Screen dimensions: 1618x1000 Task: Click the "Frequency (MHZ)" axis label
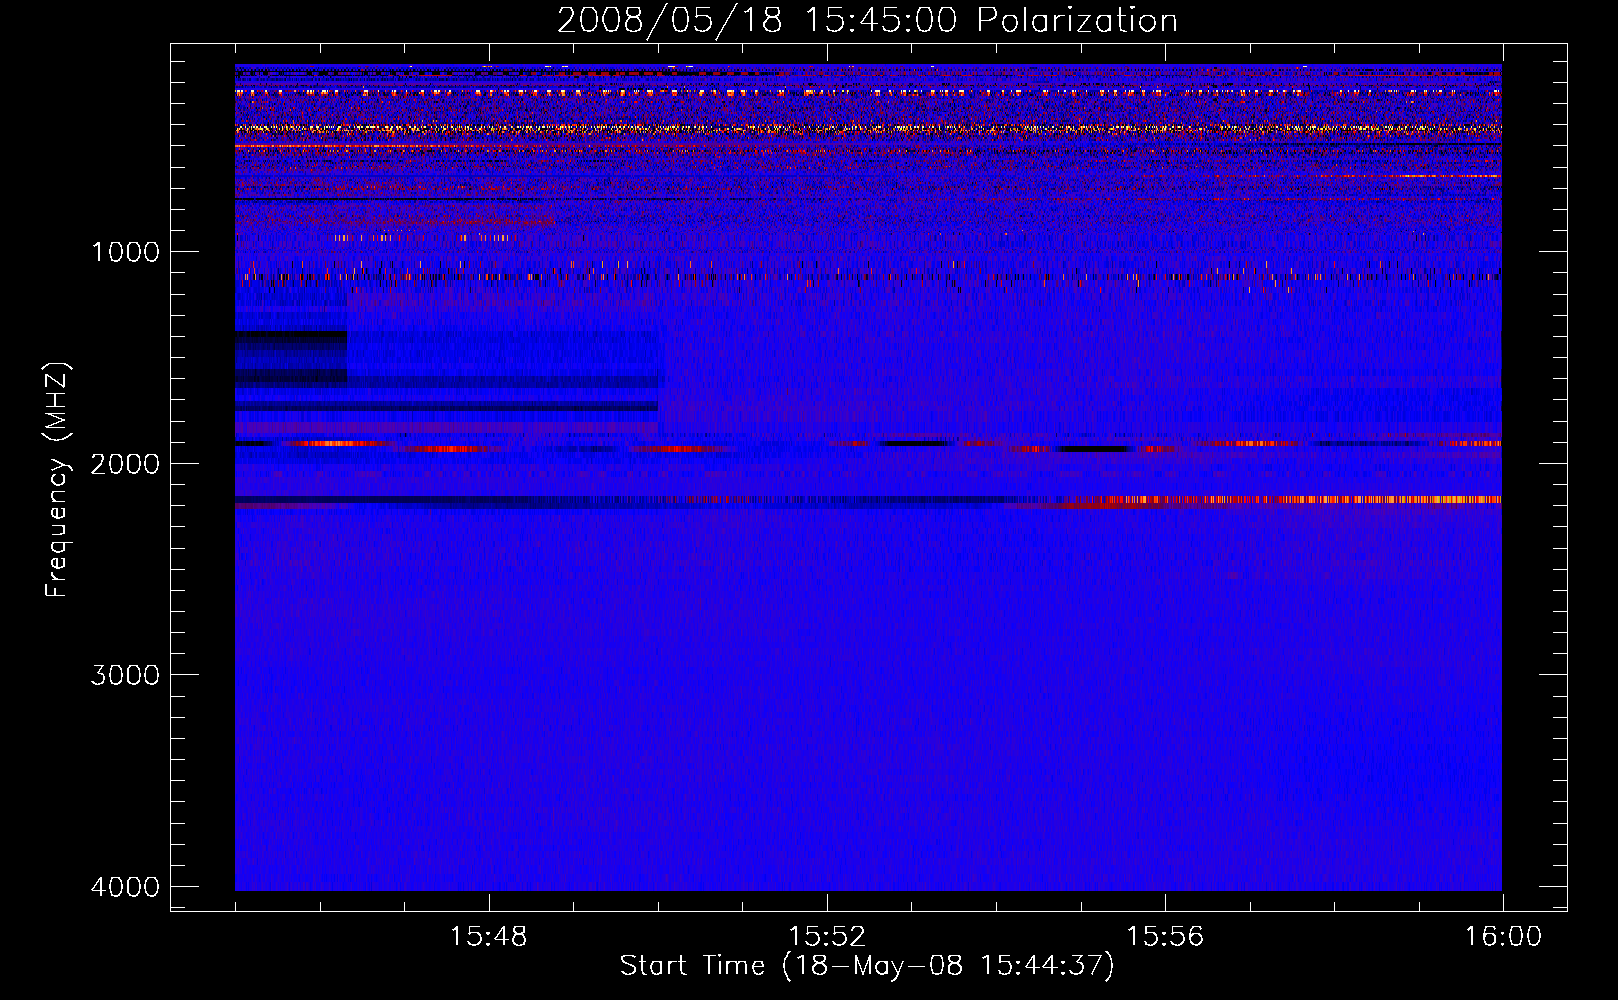coord(57,480)
